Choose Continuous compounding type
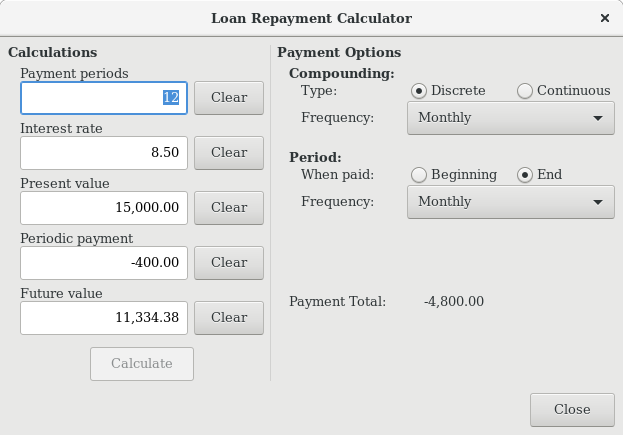Viewport: 623px width, 435px height. point(525,91)
